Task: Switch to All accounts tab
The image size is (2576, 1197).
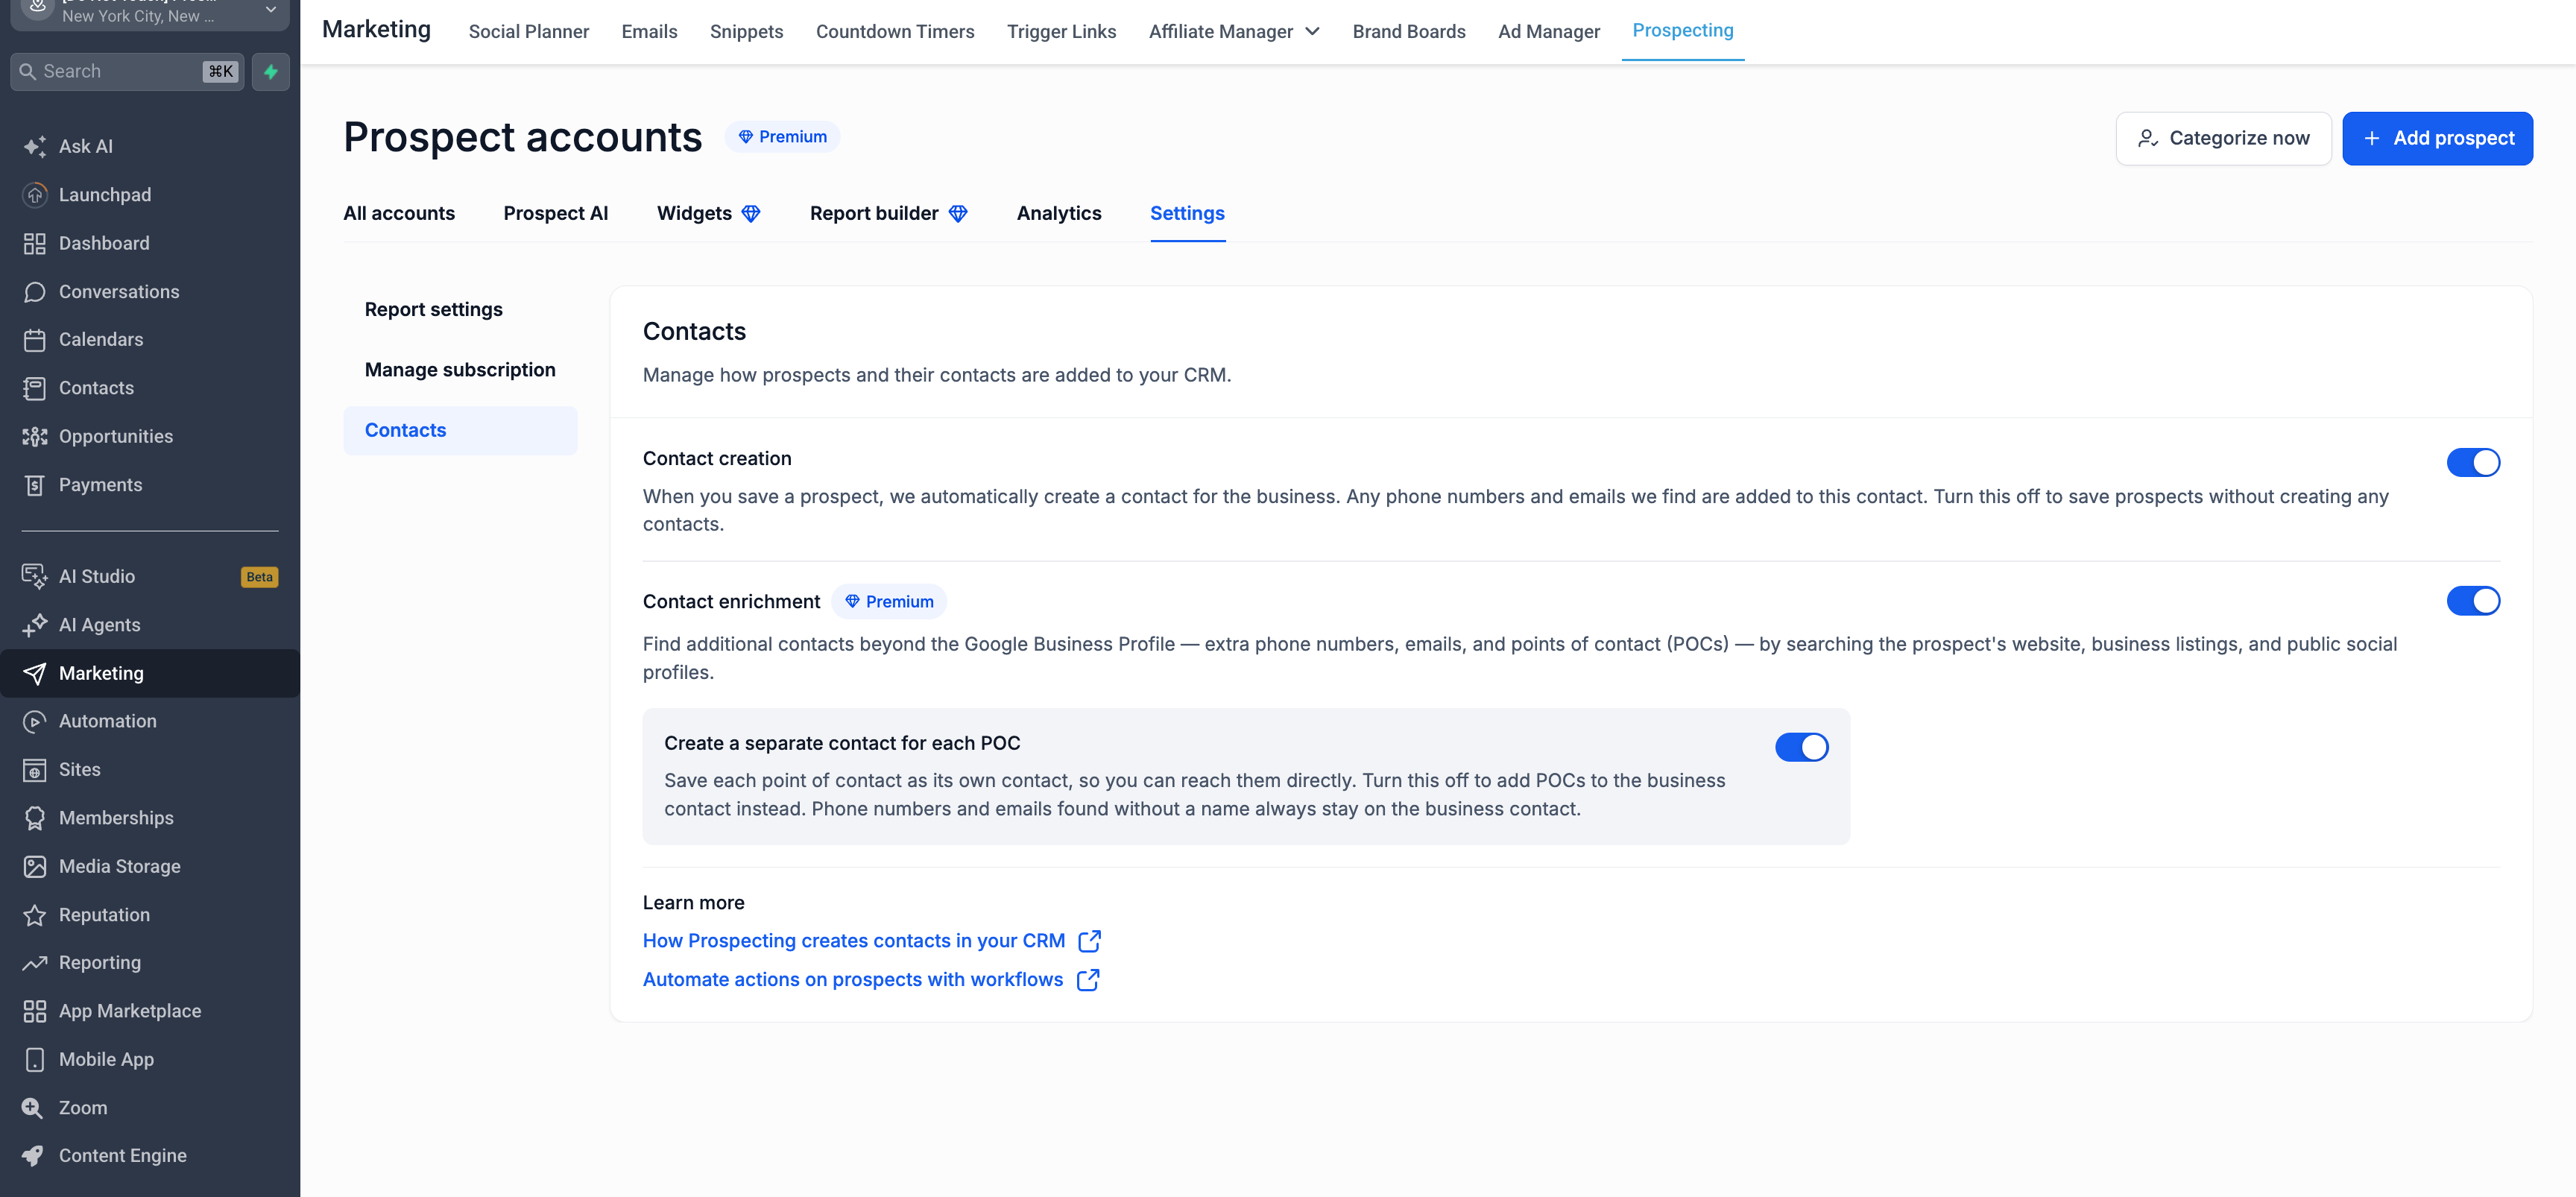Action: (x=399, y=213)
